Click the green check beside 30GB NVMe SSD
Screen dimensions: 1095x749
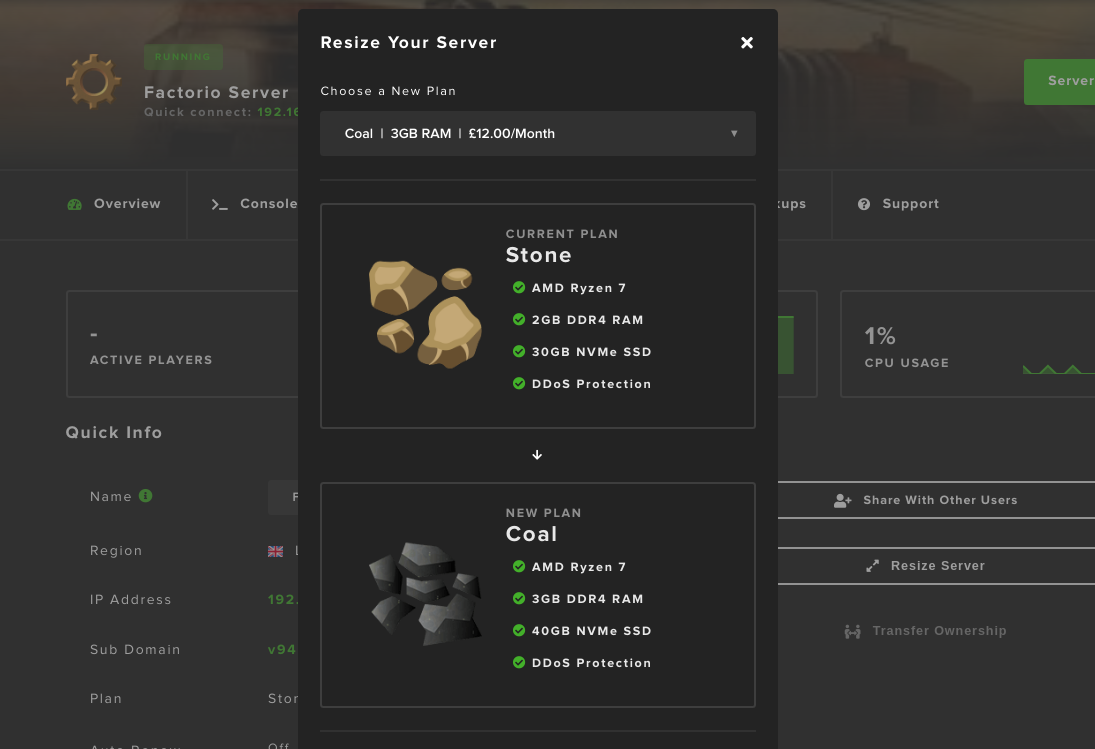pyautogui.click(x=519, y=351)
